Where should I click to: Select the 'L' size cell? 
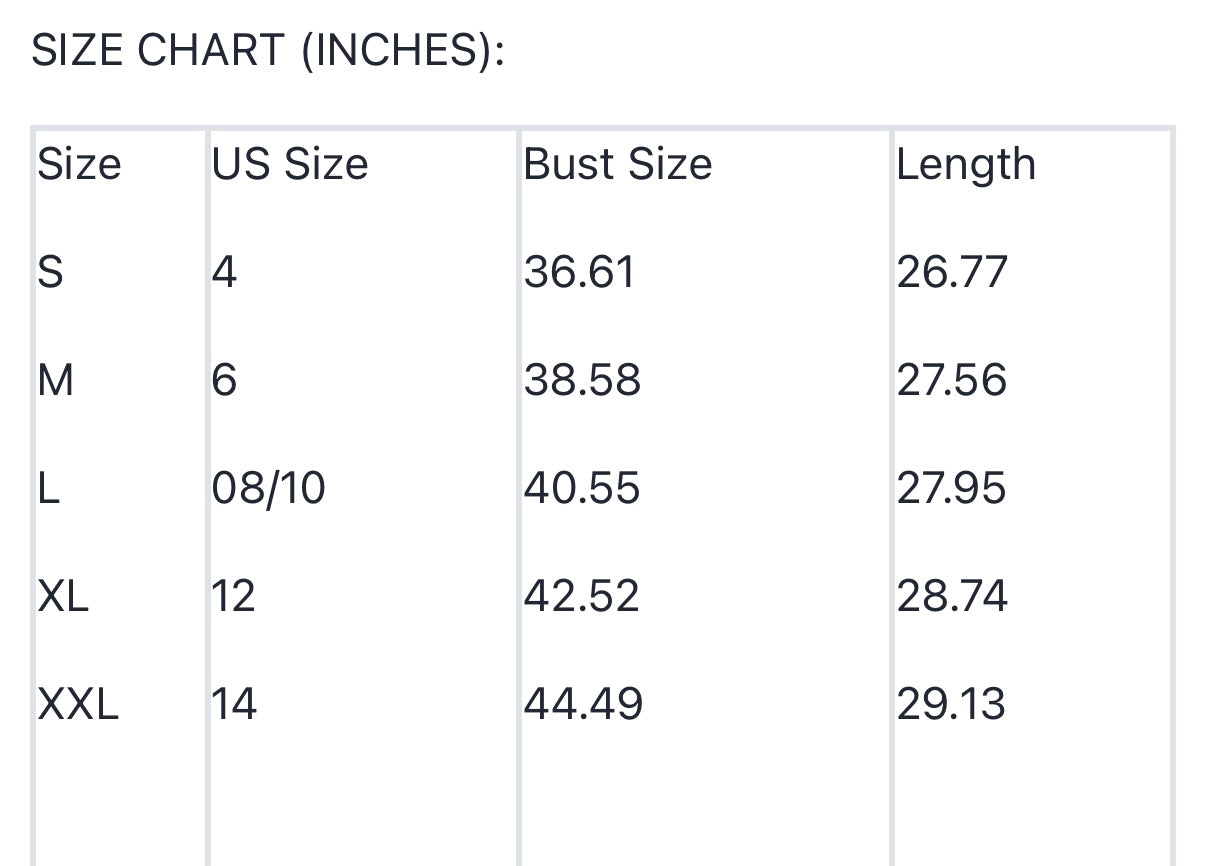[48, 488]
